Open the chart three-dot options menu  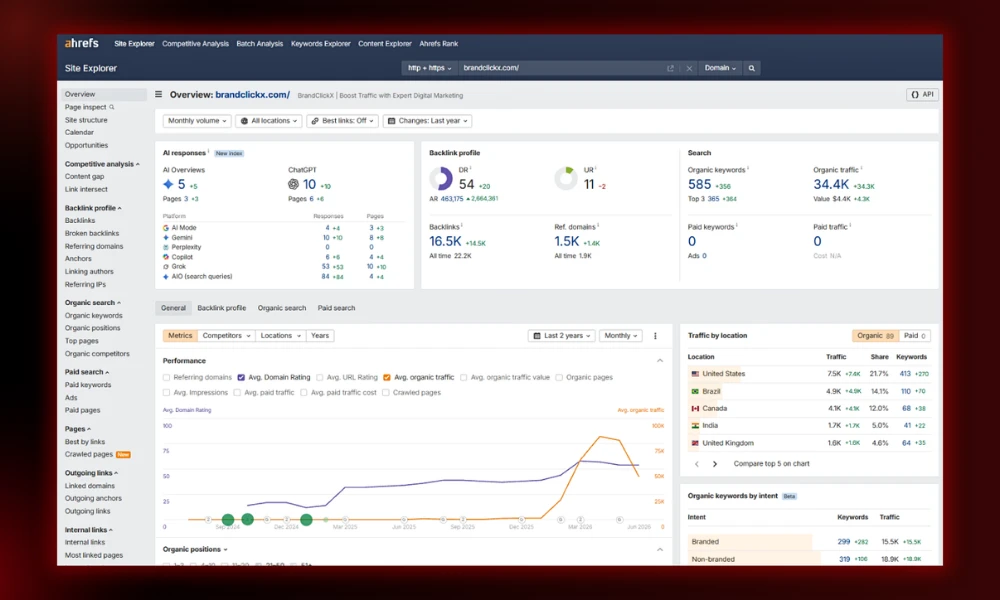pos(655,335)
